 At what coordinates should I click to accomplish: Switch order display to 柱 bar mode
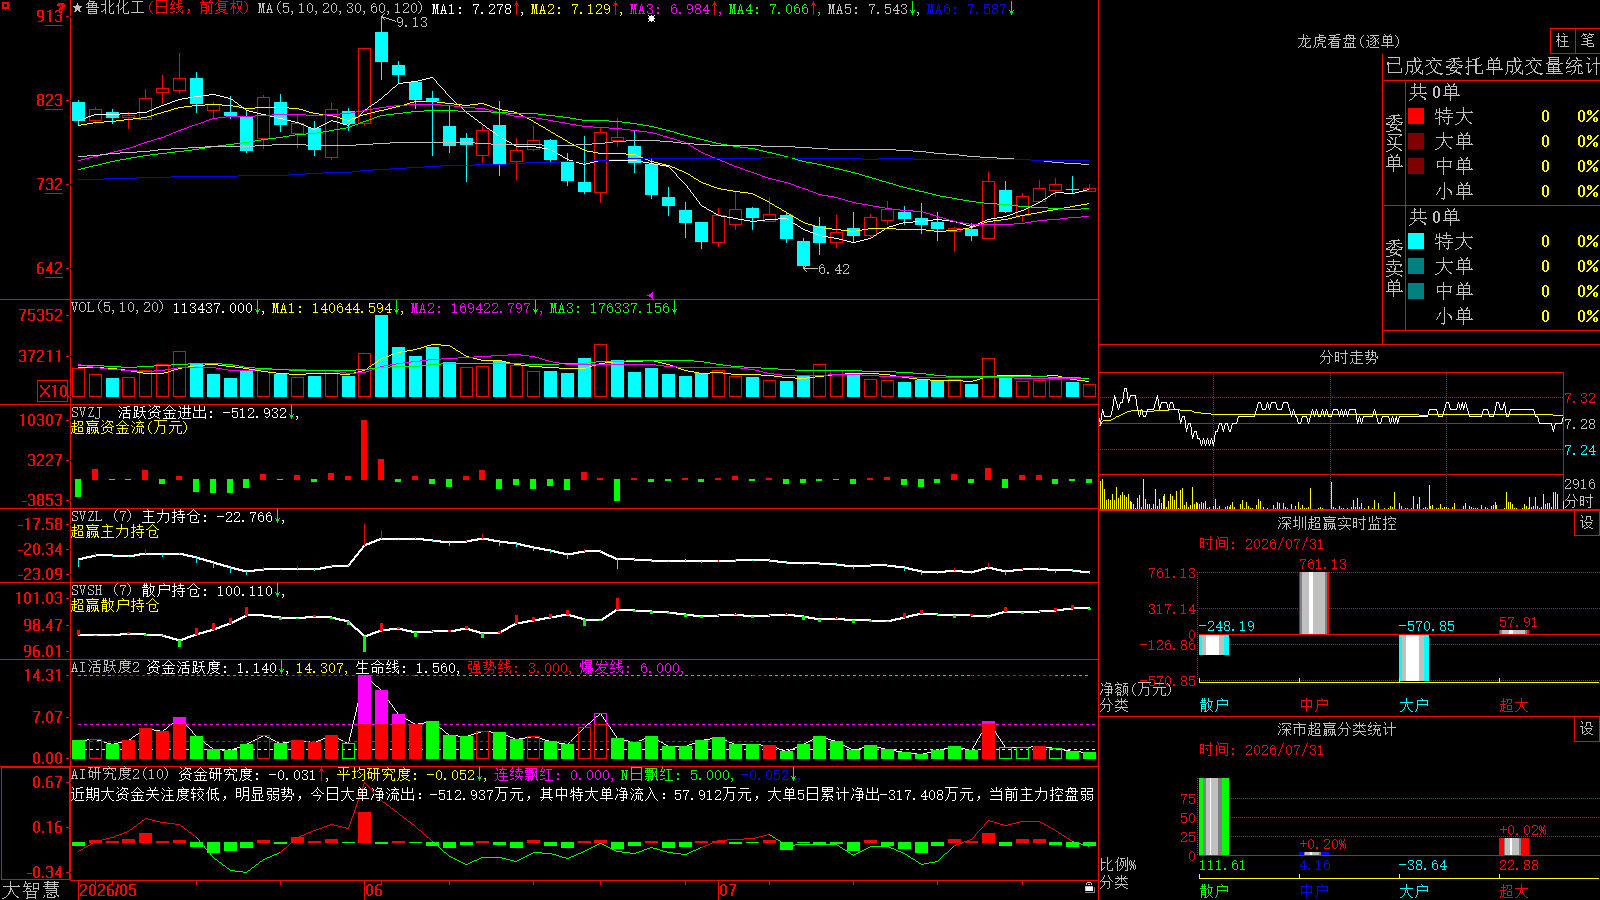pyautogui.click(x=1562, y=40)
